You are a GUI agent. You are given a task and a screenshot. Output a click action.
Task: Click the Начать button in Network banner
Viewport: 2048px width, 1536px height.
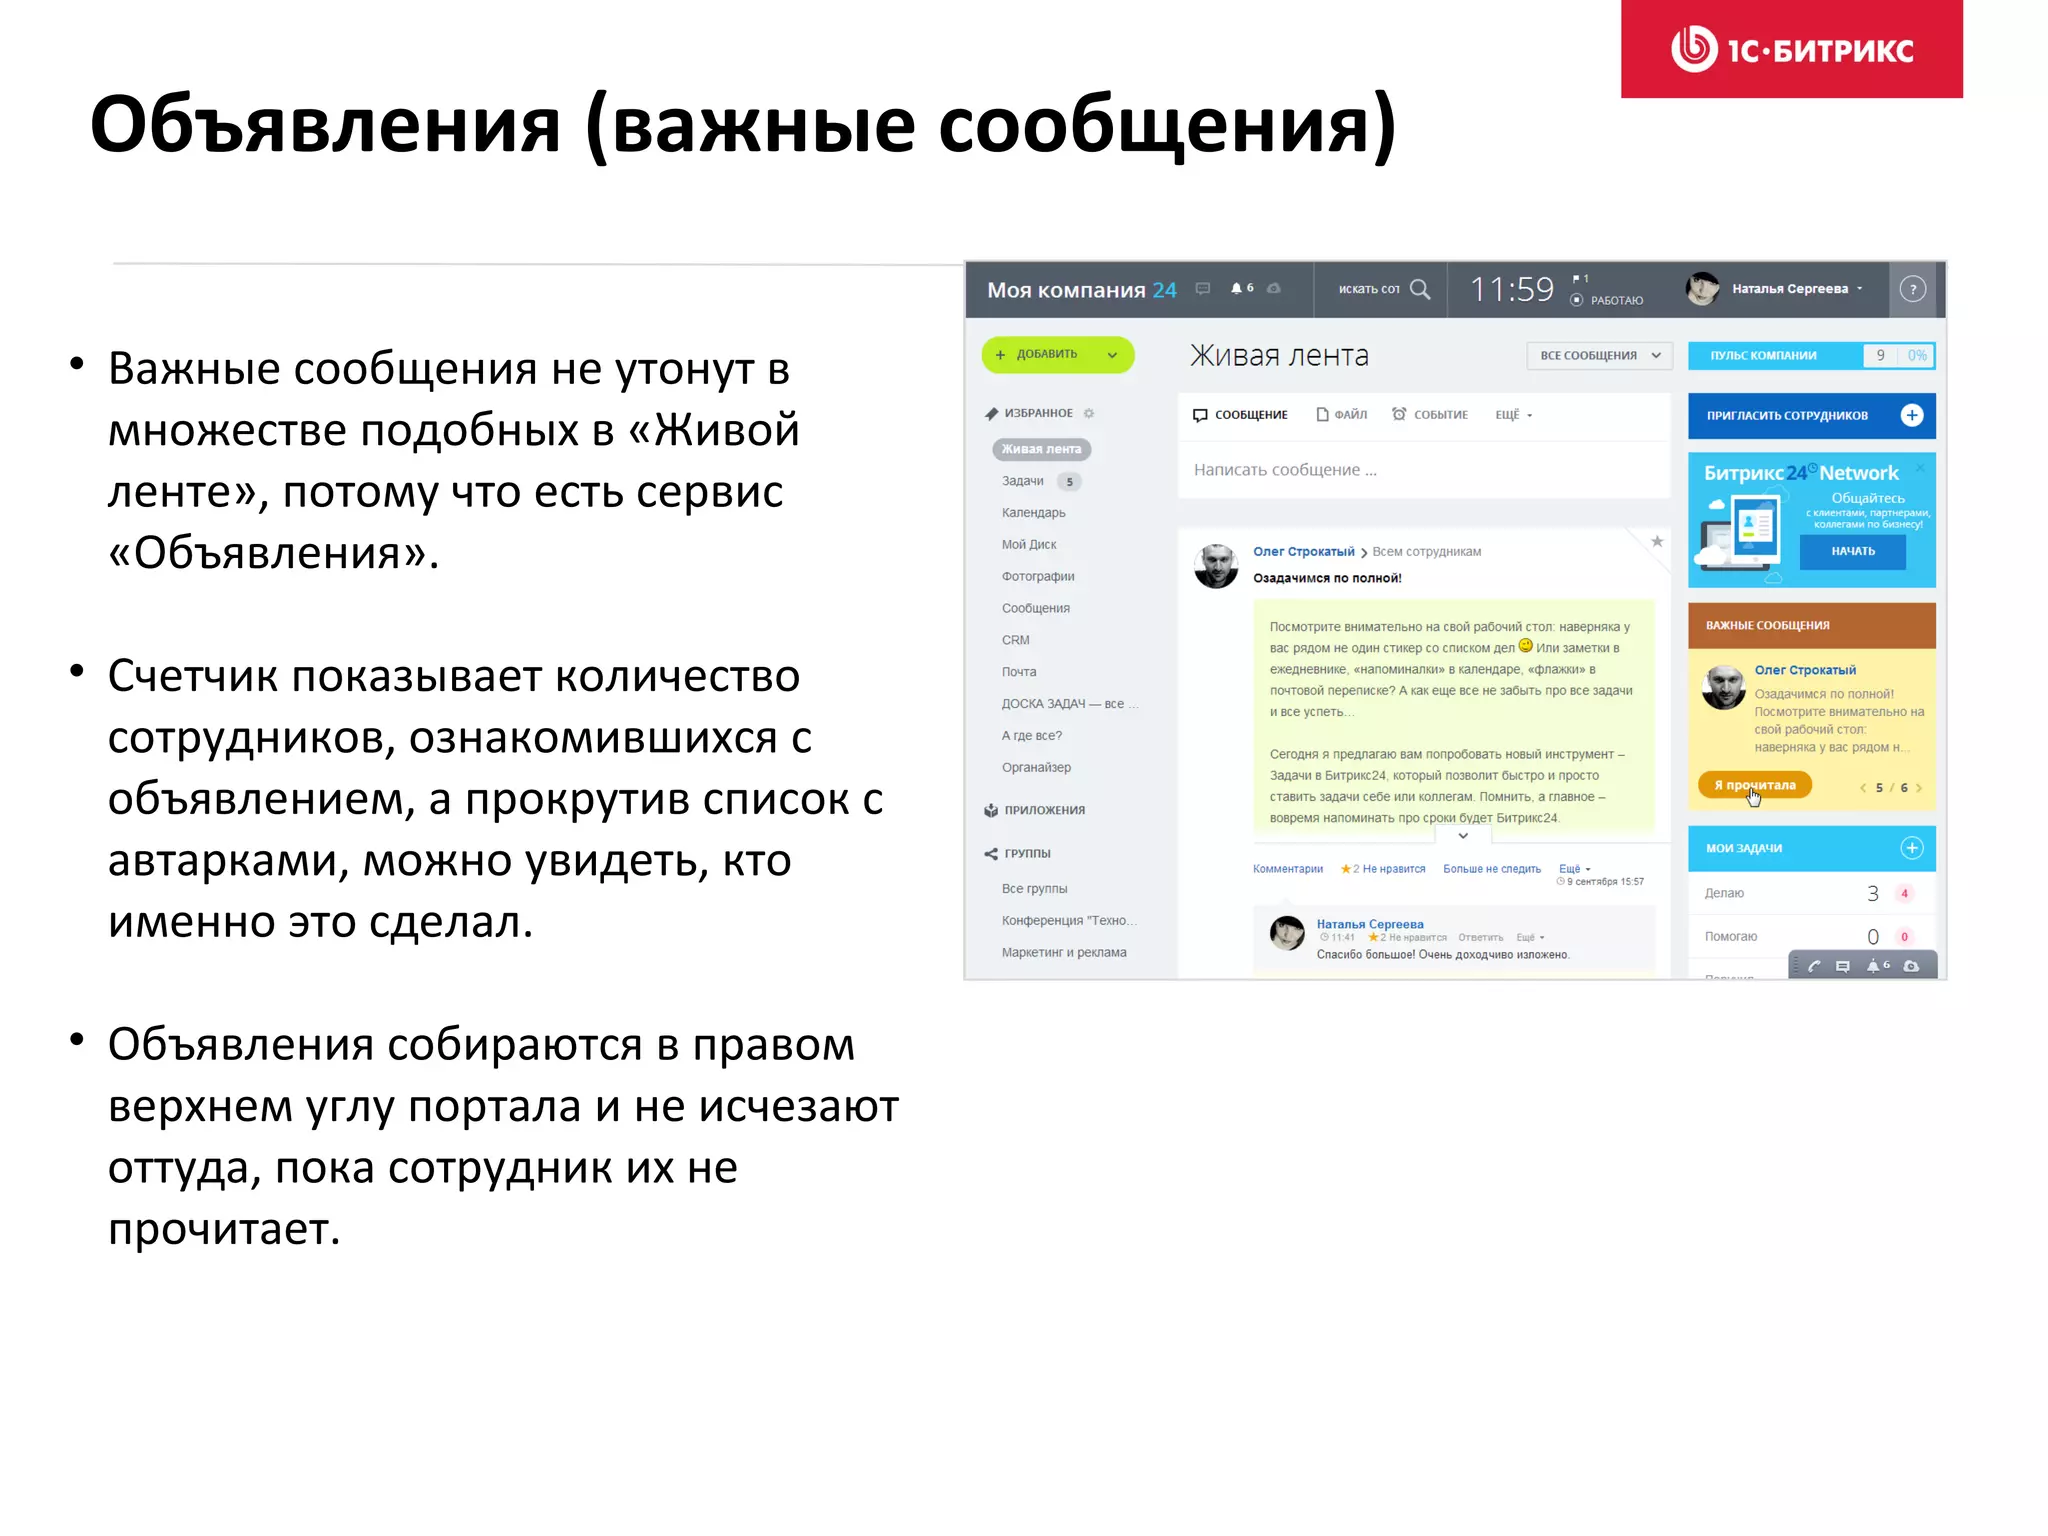point(1853,552)
